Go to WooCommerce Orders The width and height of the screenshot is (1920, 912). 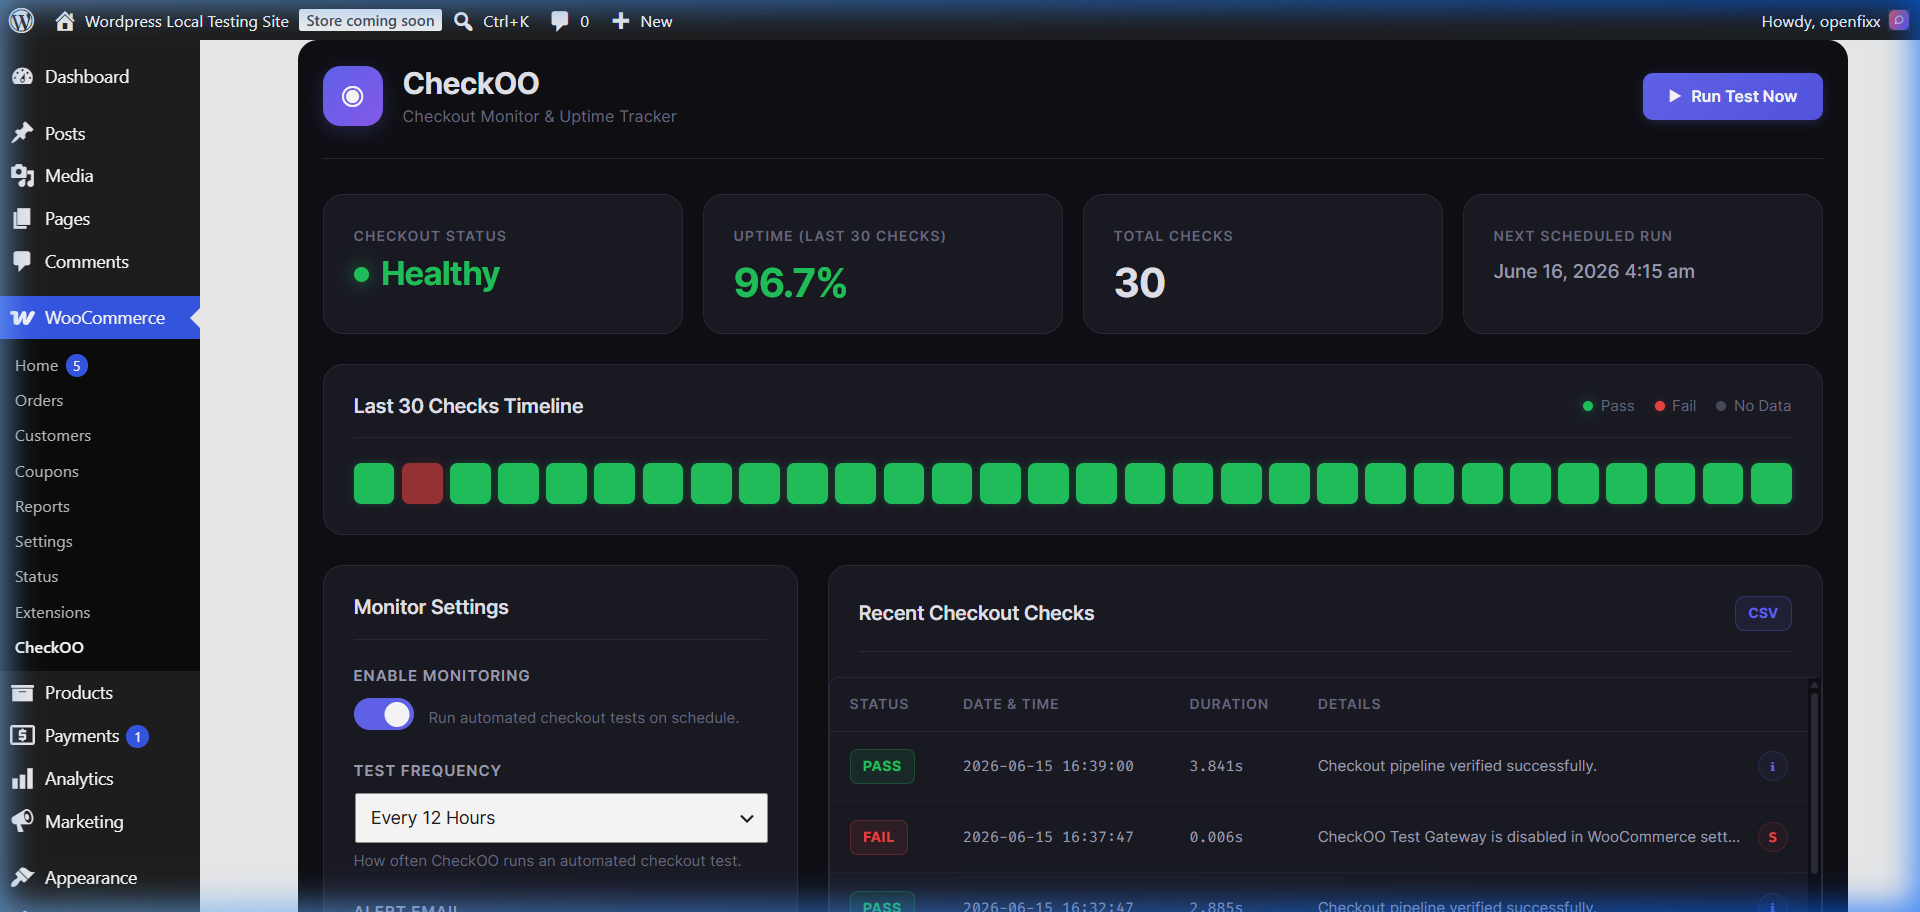pyautogui.click(x=39, y=400)
